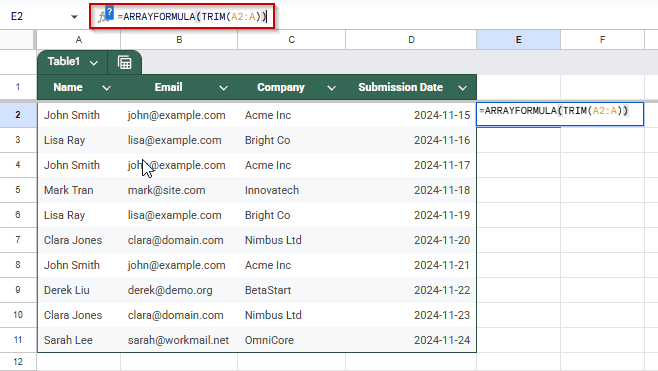Select column E header
This screenshot has height=371, width=658.
pos(518,40)
